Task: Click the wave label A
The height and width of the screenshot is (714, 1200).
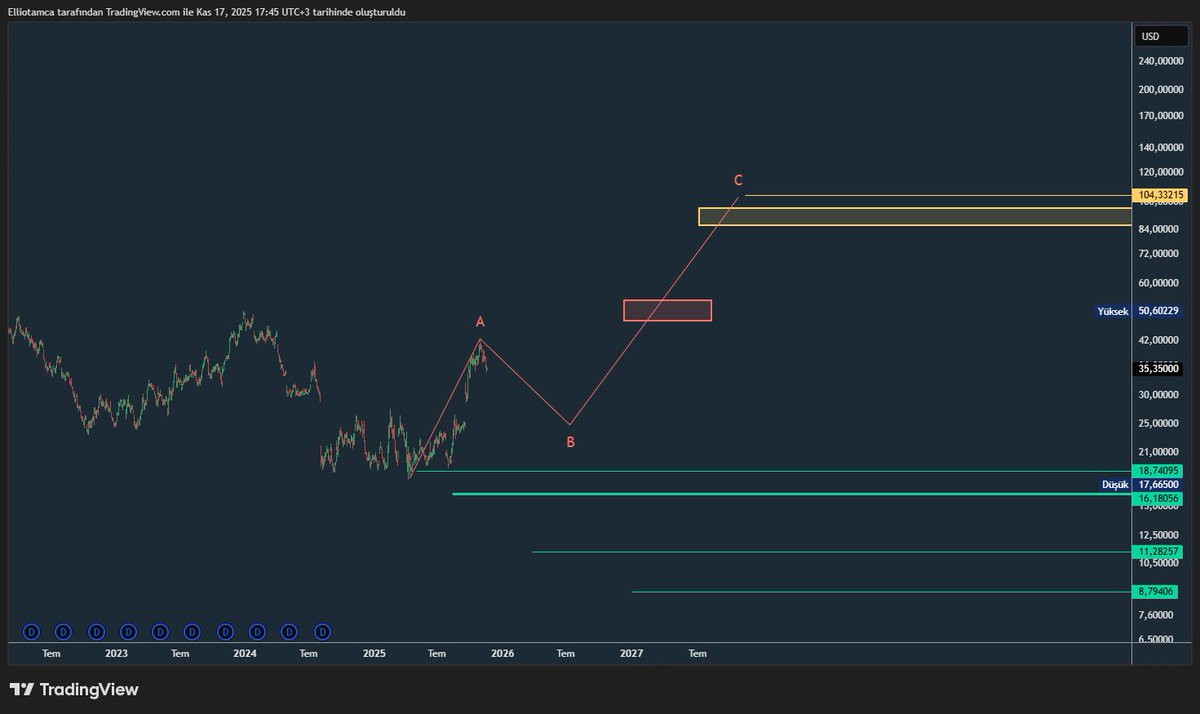Action: (480, 322)
